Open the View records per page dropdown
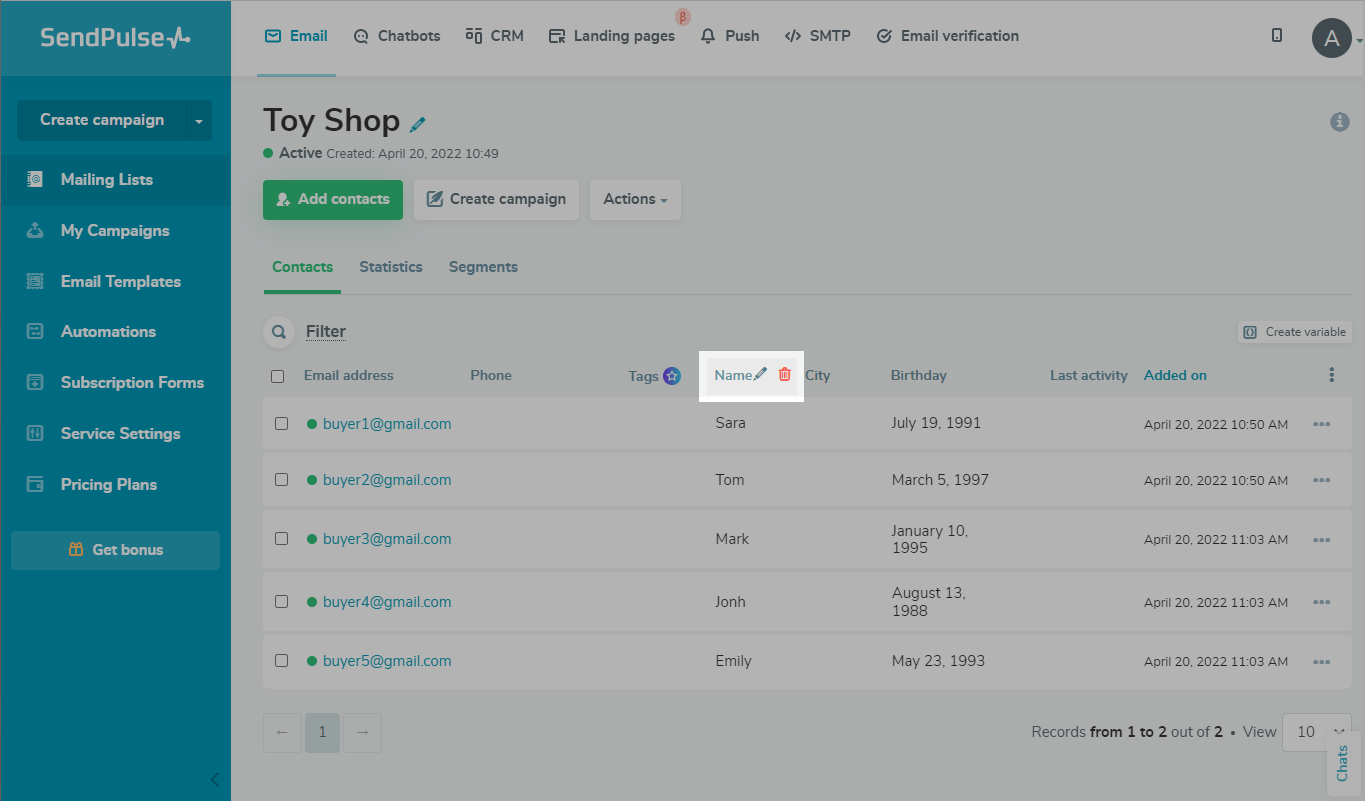Viewport: 1365px width, 801px height. pos(1315,732)
